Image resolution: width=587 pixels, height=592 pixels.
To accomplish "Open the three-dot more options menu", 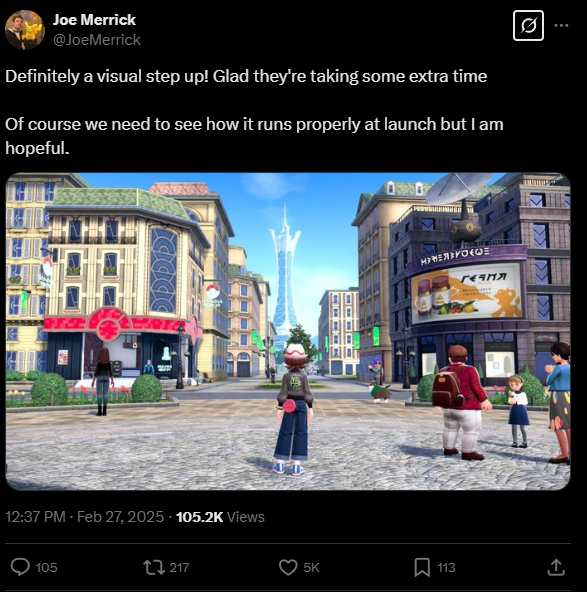I will tap(561, 26).
